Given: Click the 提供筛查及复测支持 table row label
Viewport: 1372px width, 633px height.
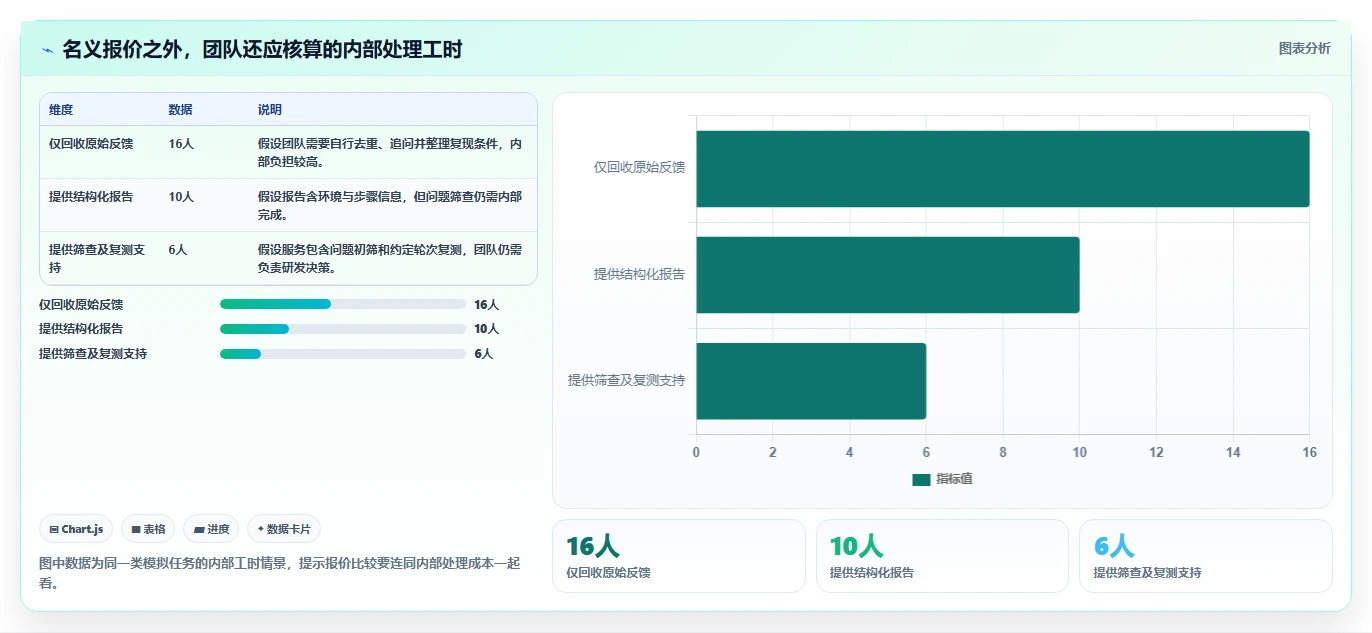Looking at the screenshot, I should click(97, 258).
